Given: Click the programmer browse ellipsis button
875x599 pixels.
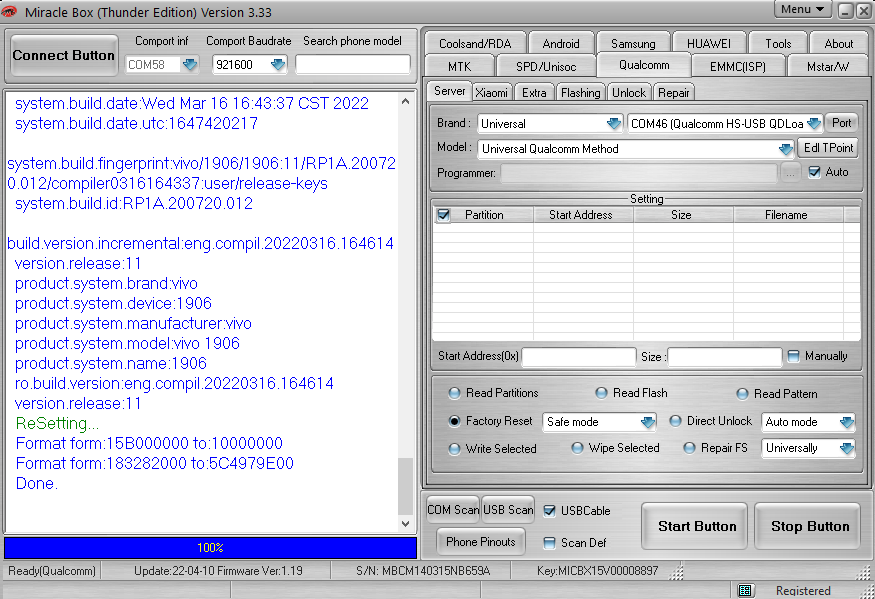Looking at the screenshot, I should point(790,173).
